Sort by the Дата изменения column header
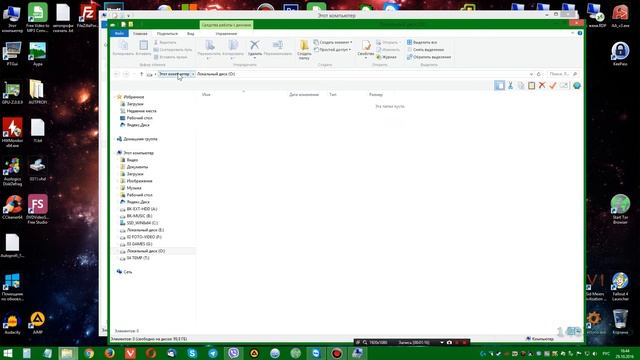 (x=304, y=95)
